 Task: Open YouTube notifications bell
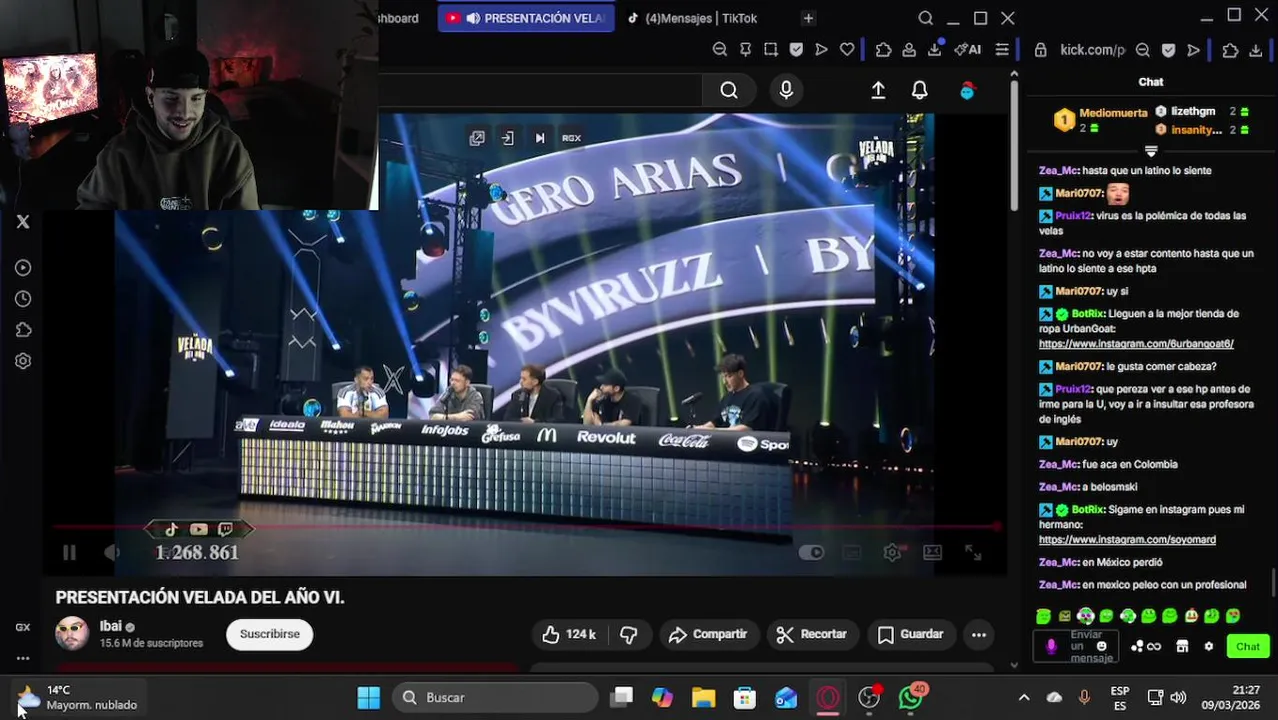point(920,91)
